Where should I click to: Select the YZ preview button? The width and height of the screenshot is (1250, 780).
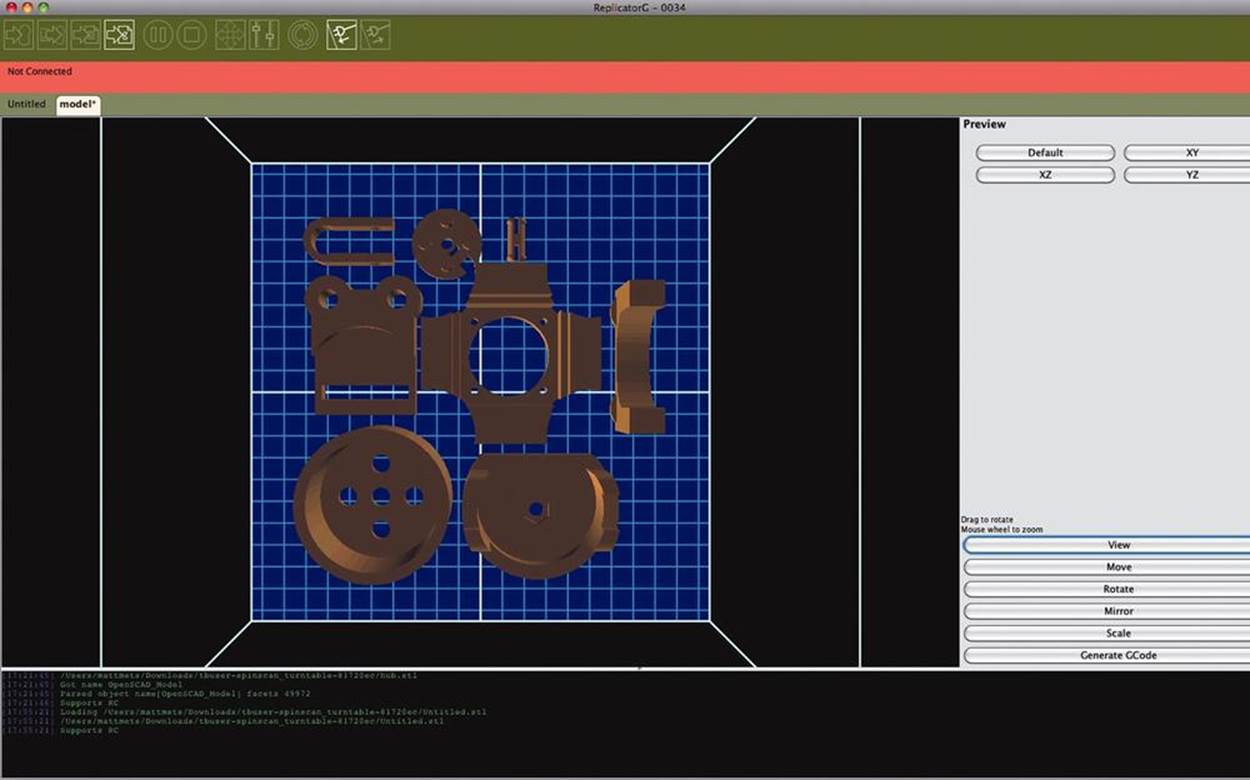1187,175
